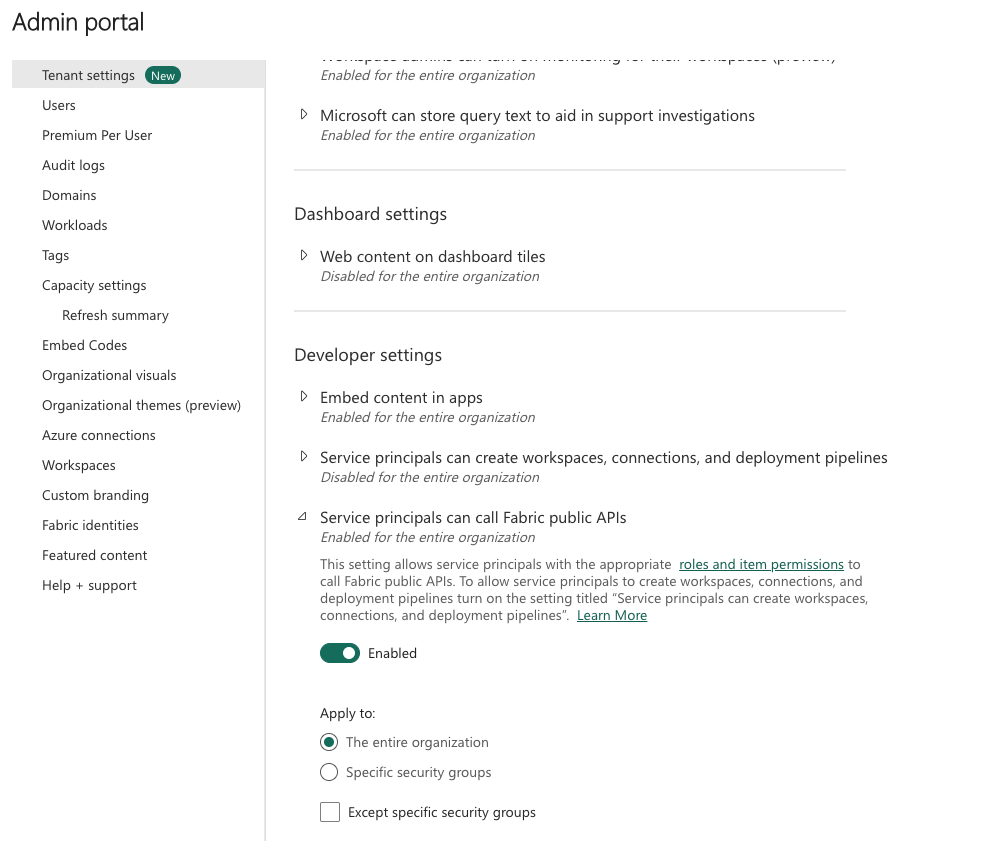Image resolution: width=1008 pixels, height=841 pixels.
Task: Click the Learn More link
Action: pos(611,614)
